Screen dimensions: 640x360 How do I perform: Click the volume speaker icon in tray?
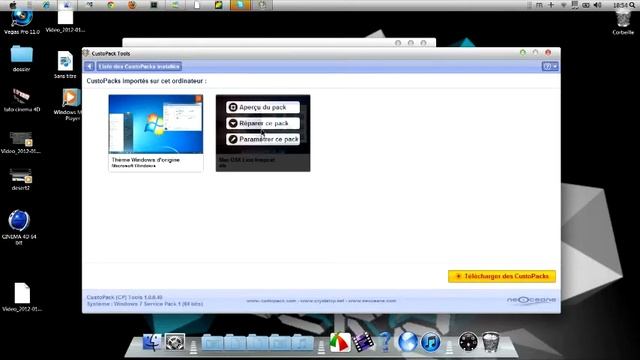(x=597, y=5)
